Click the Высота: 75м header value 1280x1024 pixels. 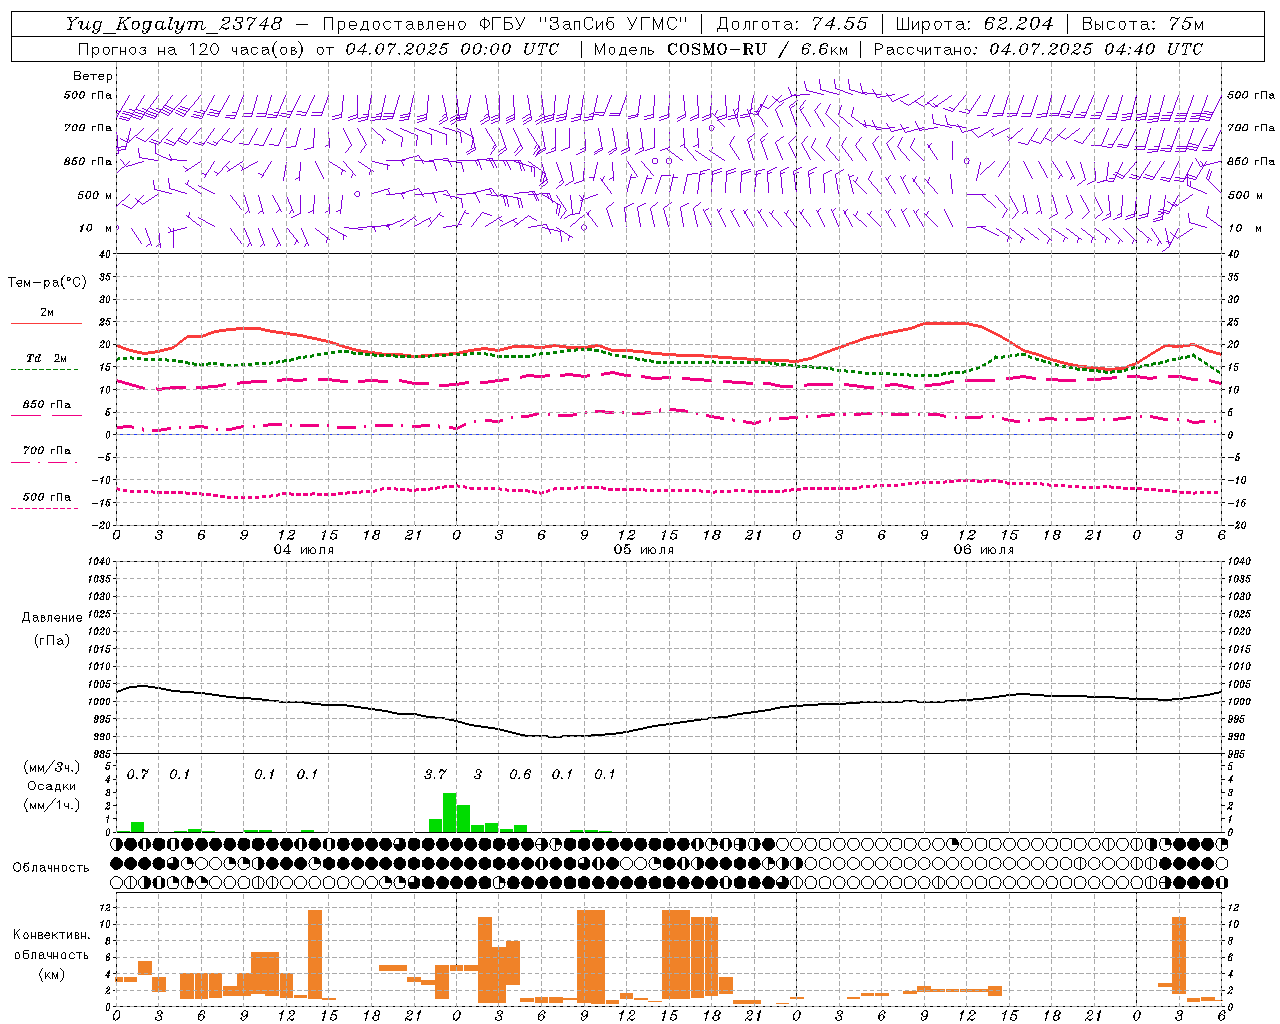(1142, 23)
